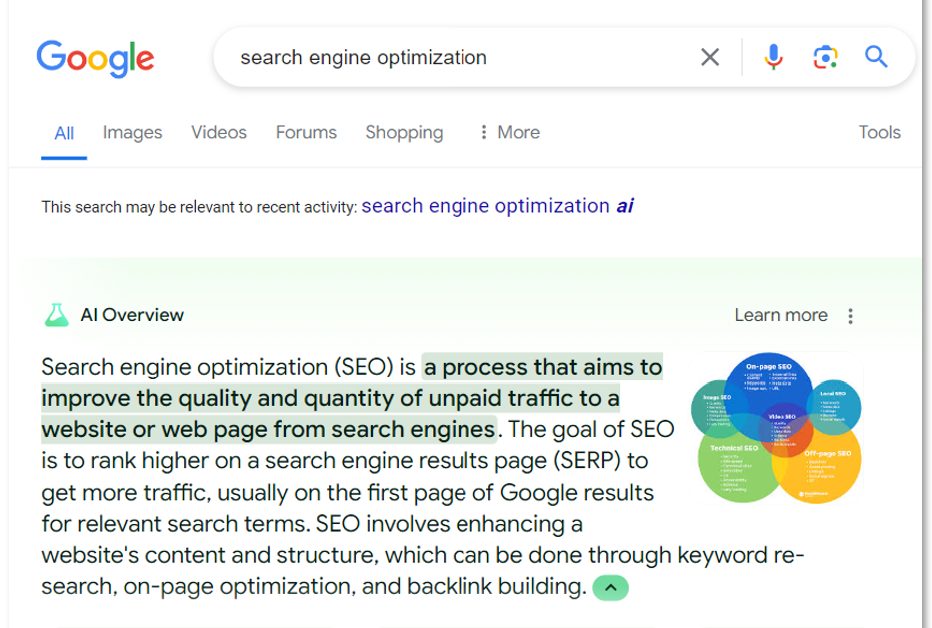Image resolution: width=932 pixels, height=628 pixels.
Task: Switch to the Videos tab
Action: click(x=219, y=132)
